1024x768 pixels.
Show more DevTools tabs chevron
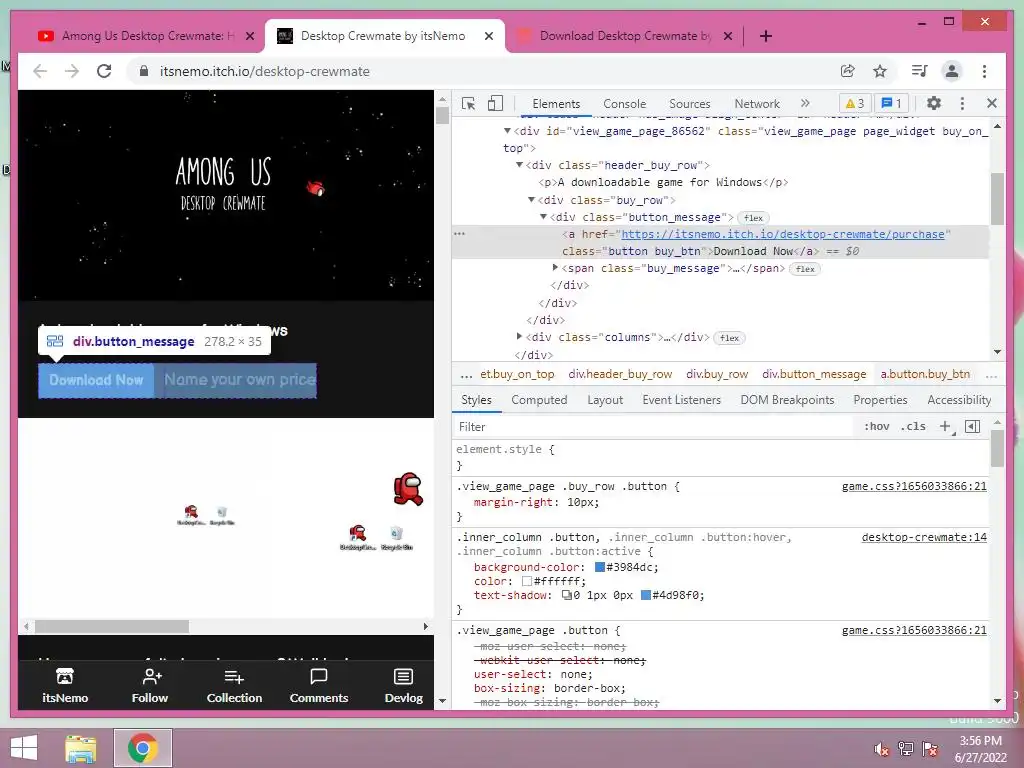805,103
